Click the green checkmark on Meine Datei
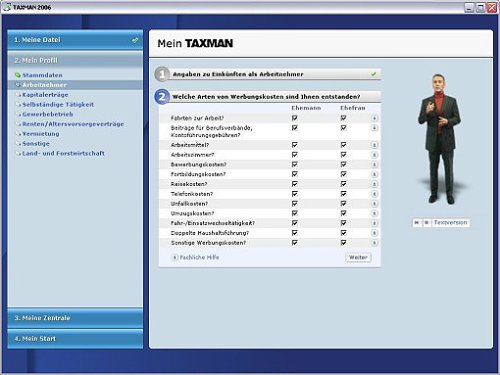Image resolution: width=500 pixels, height=375 pixels. coord(135,40)
